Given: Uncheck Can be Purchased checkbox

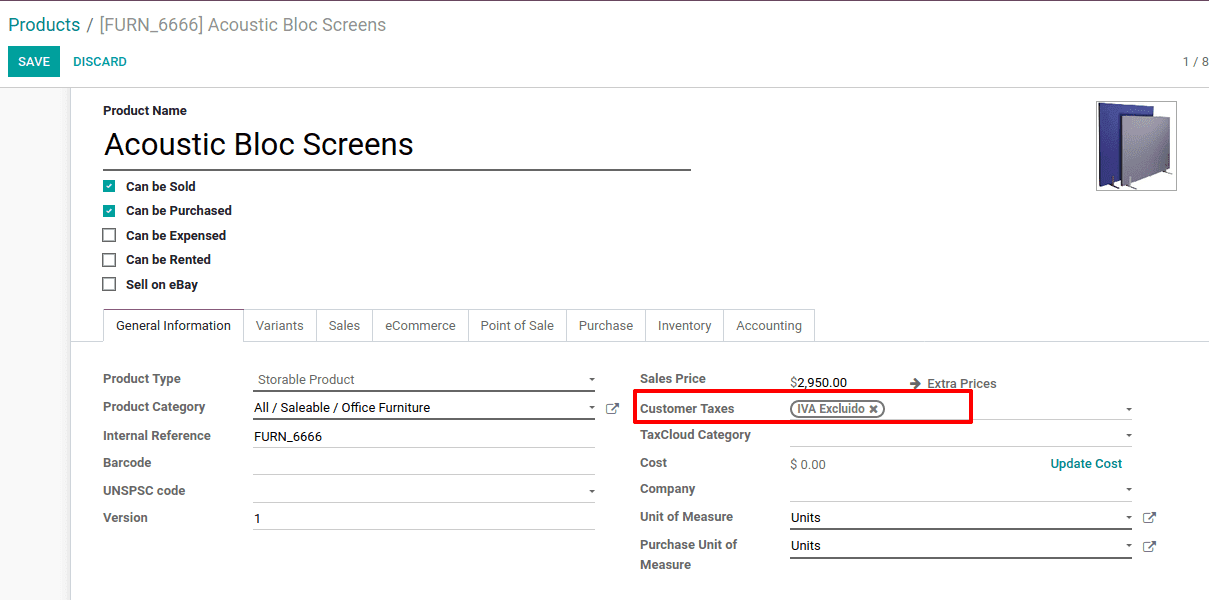Looking at the screenshot, I should tap(109, 211).
